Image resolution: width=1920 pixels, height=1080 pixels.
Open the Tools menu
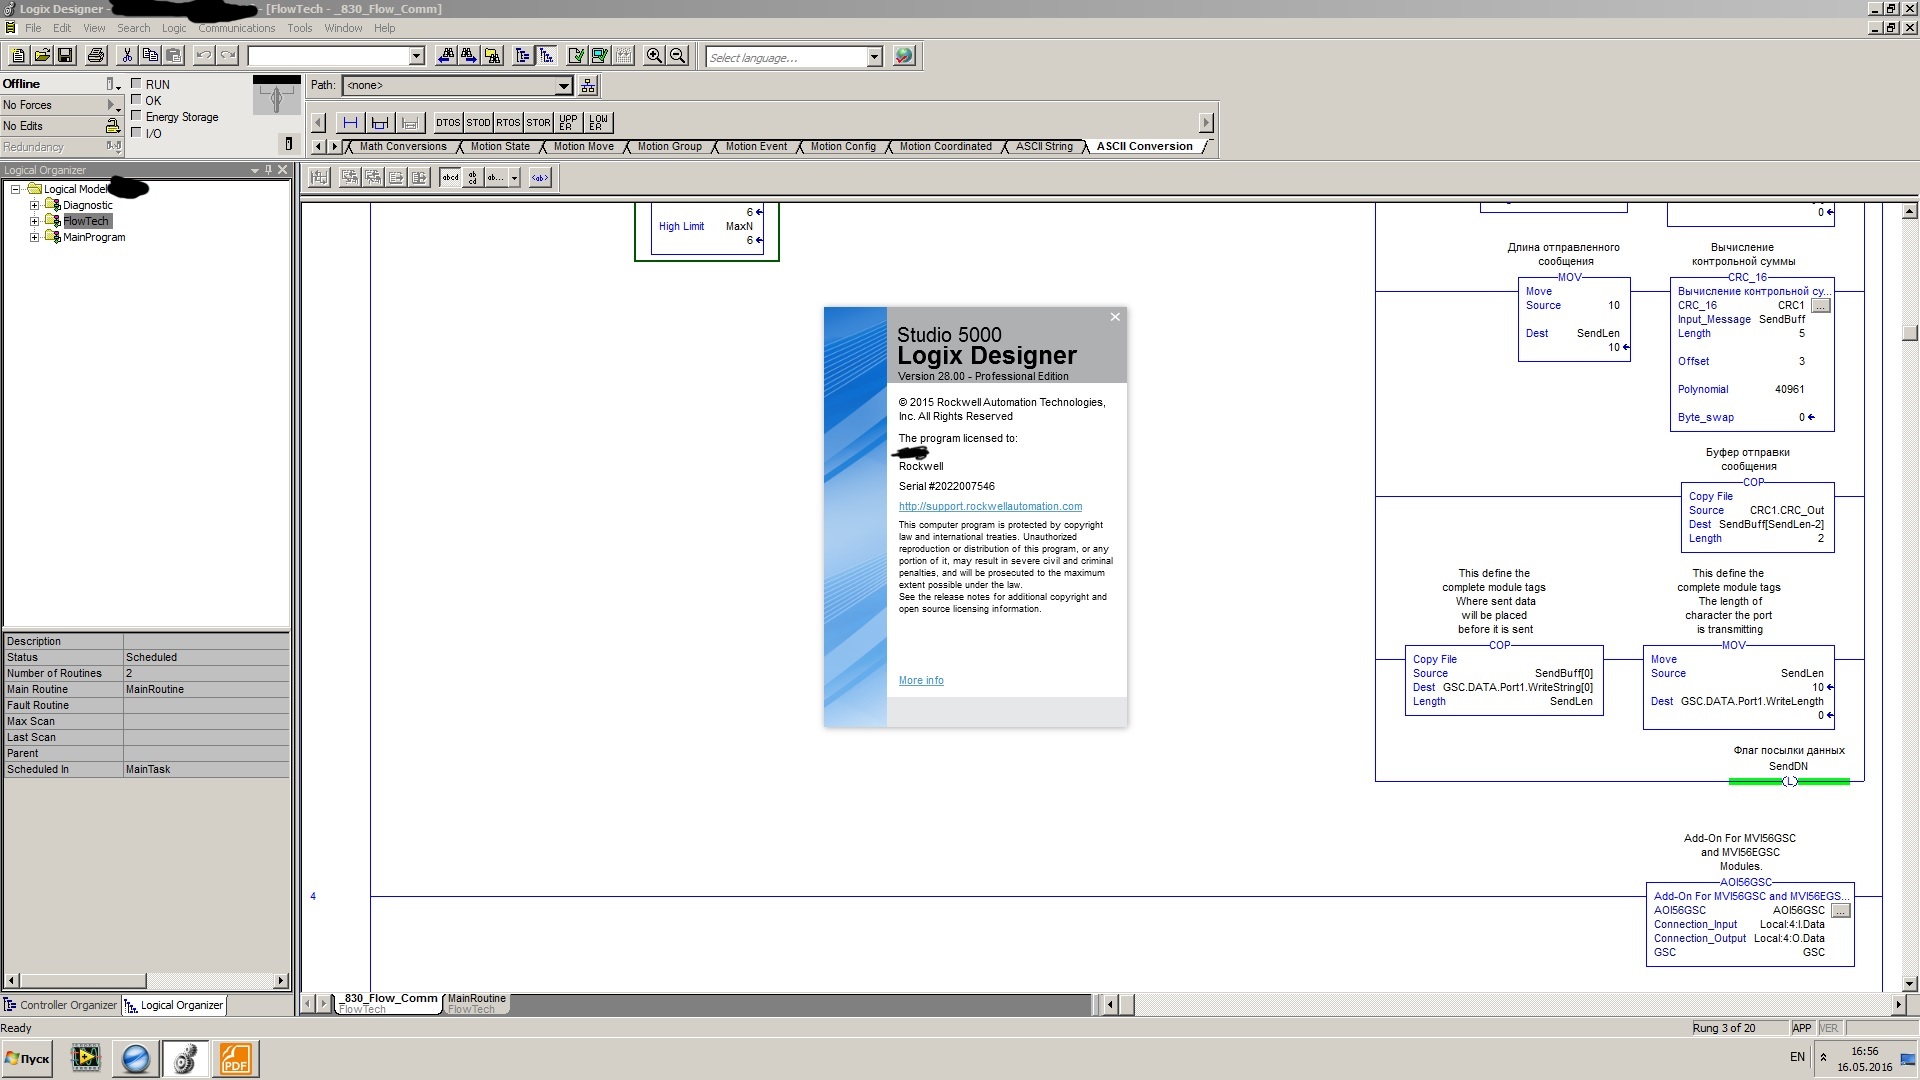[300, 28]
